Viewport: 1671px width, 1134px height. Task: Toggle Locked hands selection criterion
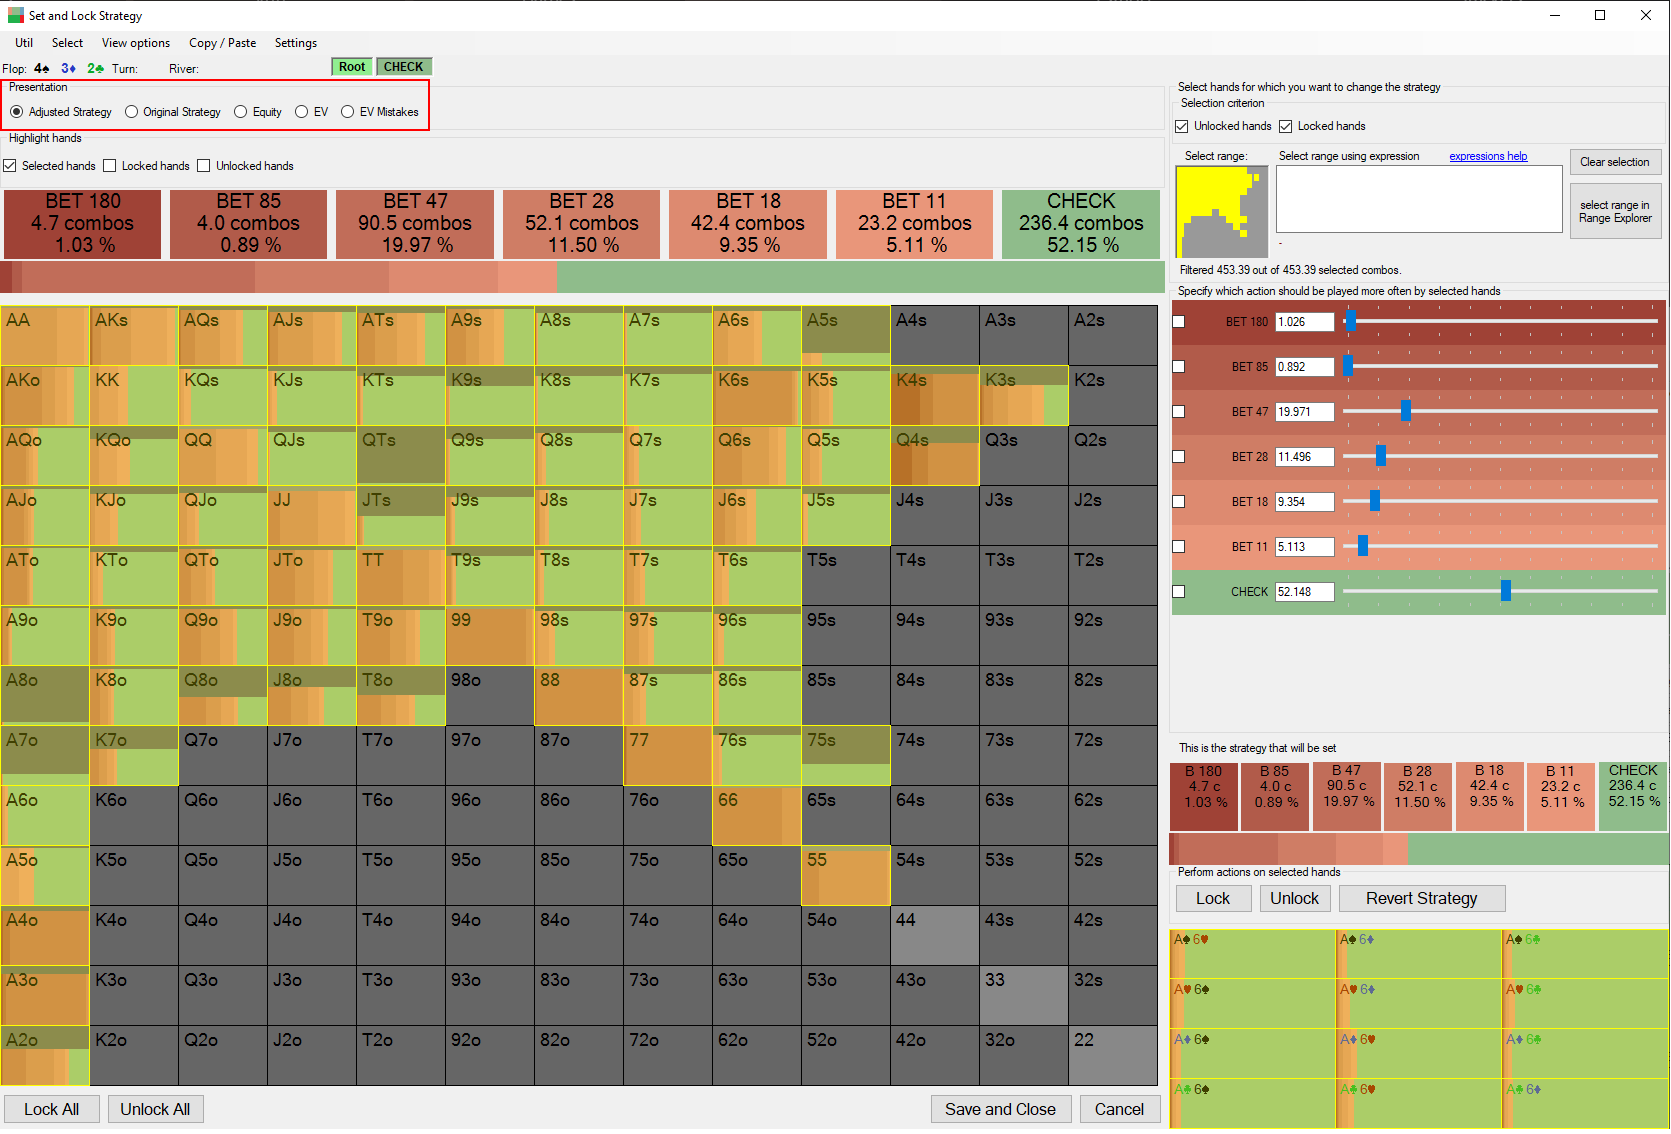click(1286, 126)
